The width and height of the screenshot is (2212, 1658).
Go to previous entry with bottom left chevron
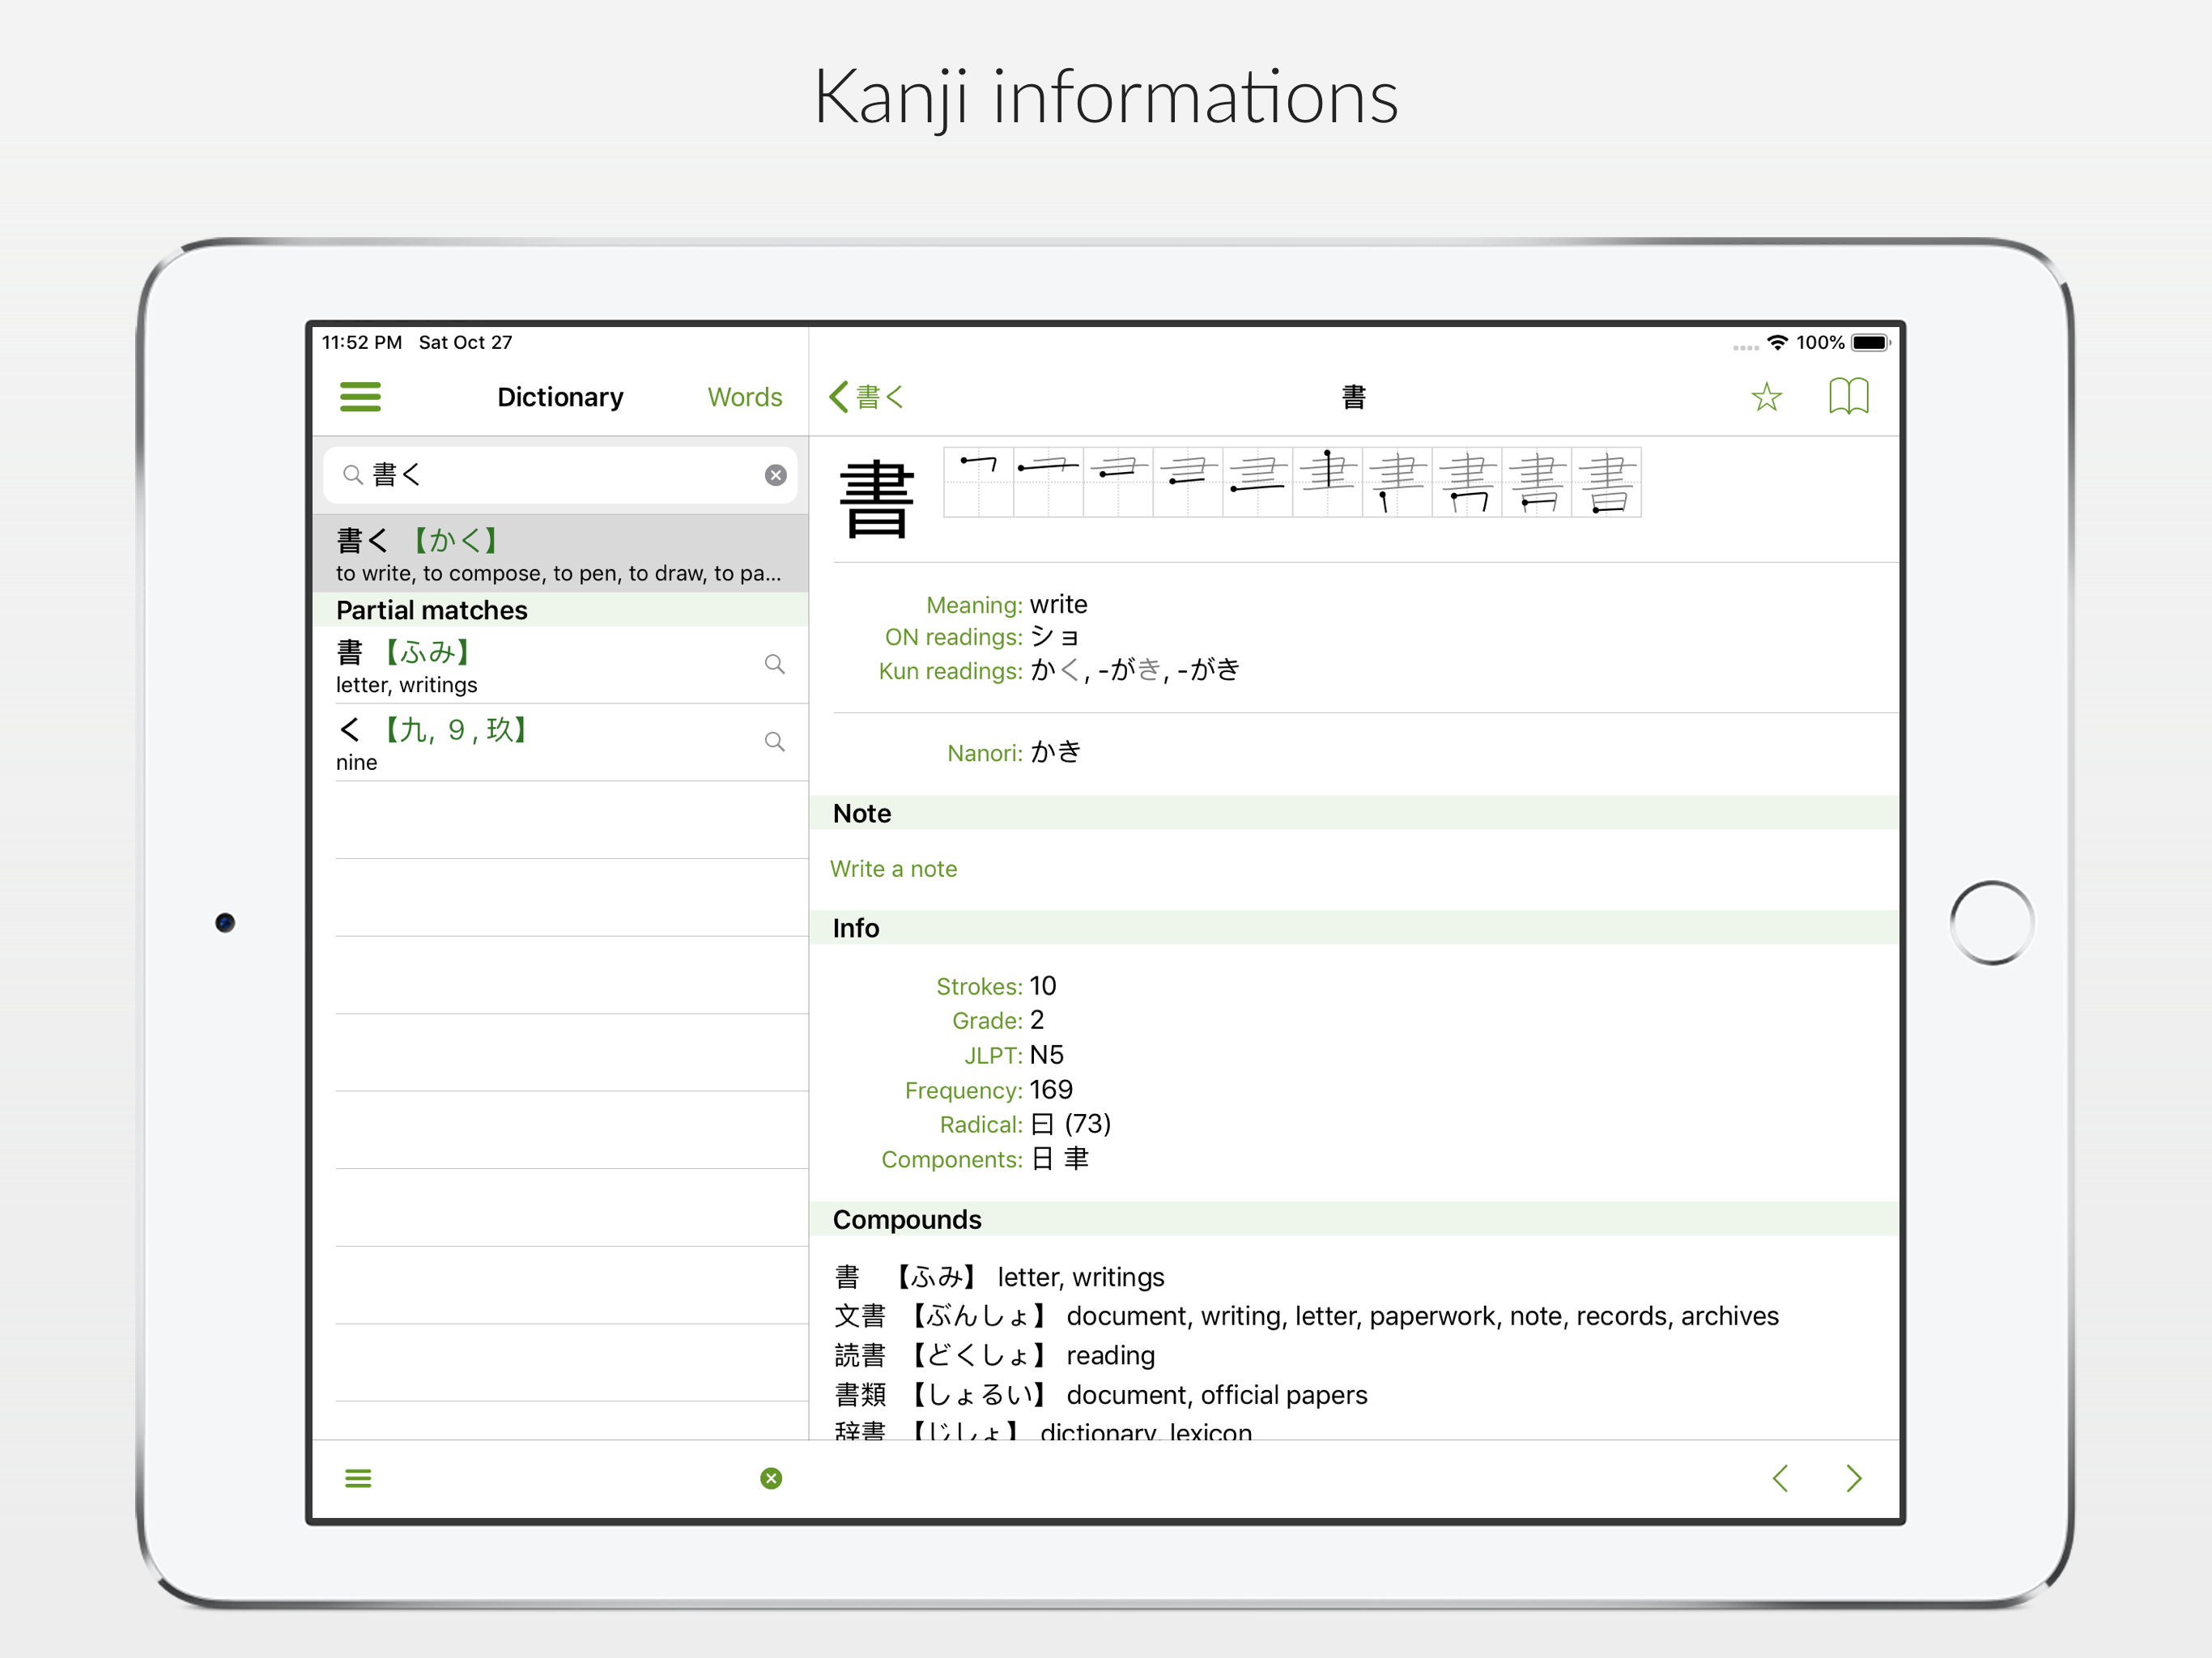coord(1780,1478)
